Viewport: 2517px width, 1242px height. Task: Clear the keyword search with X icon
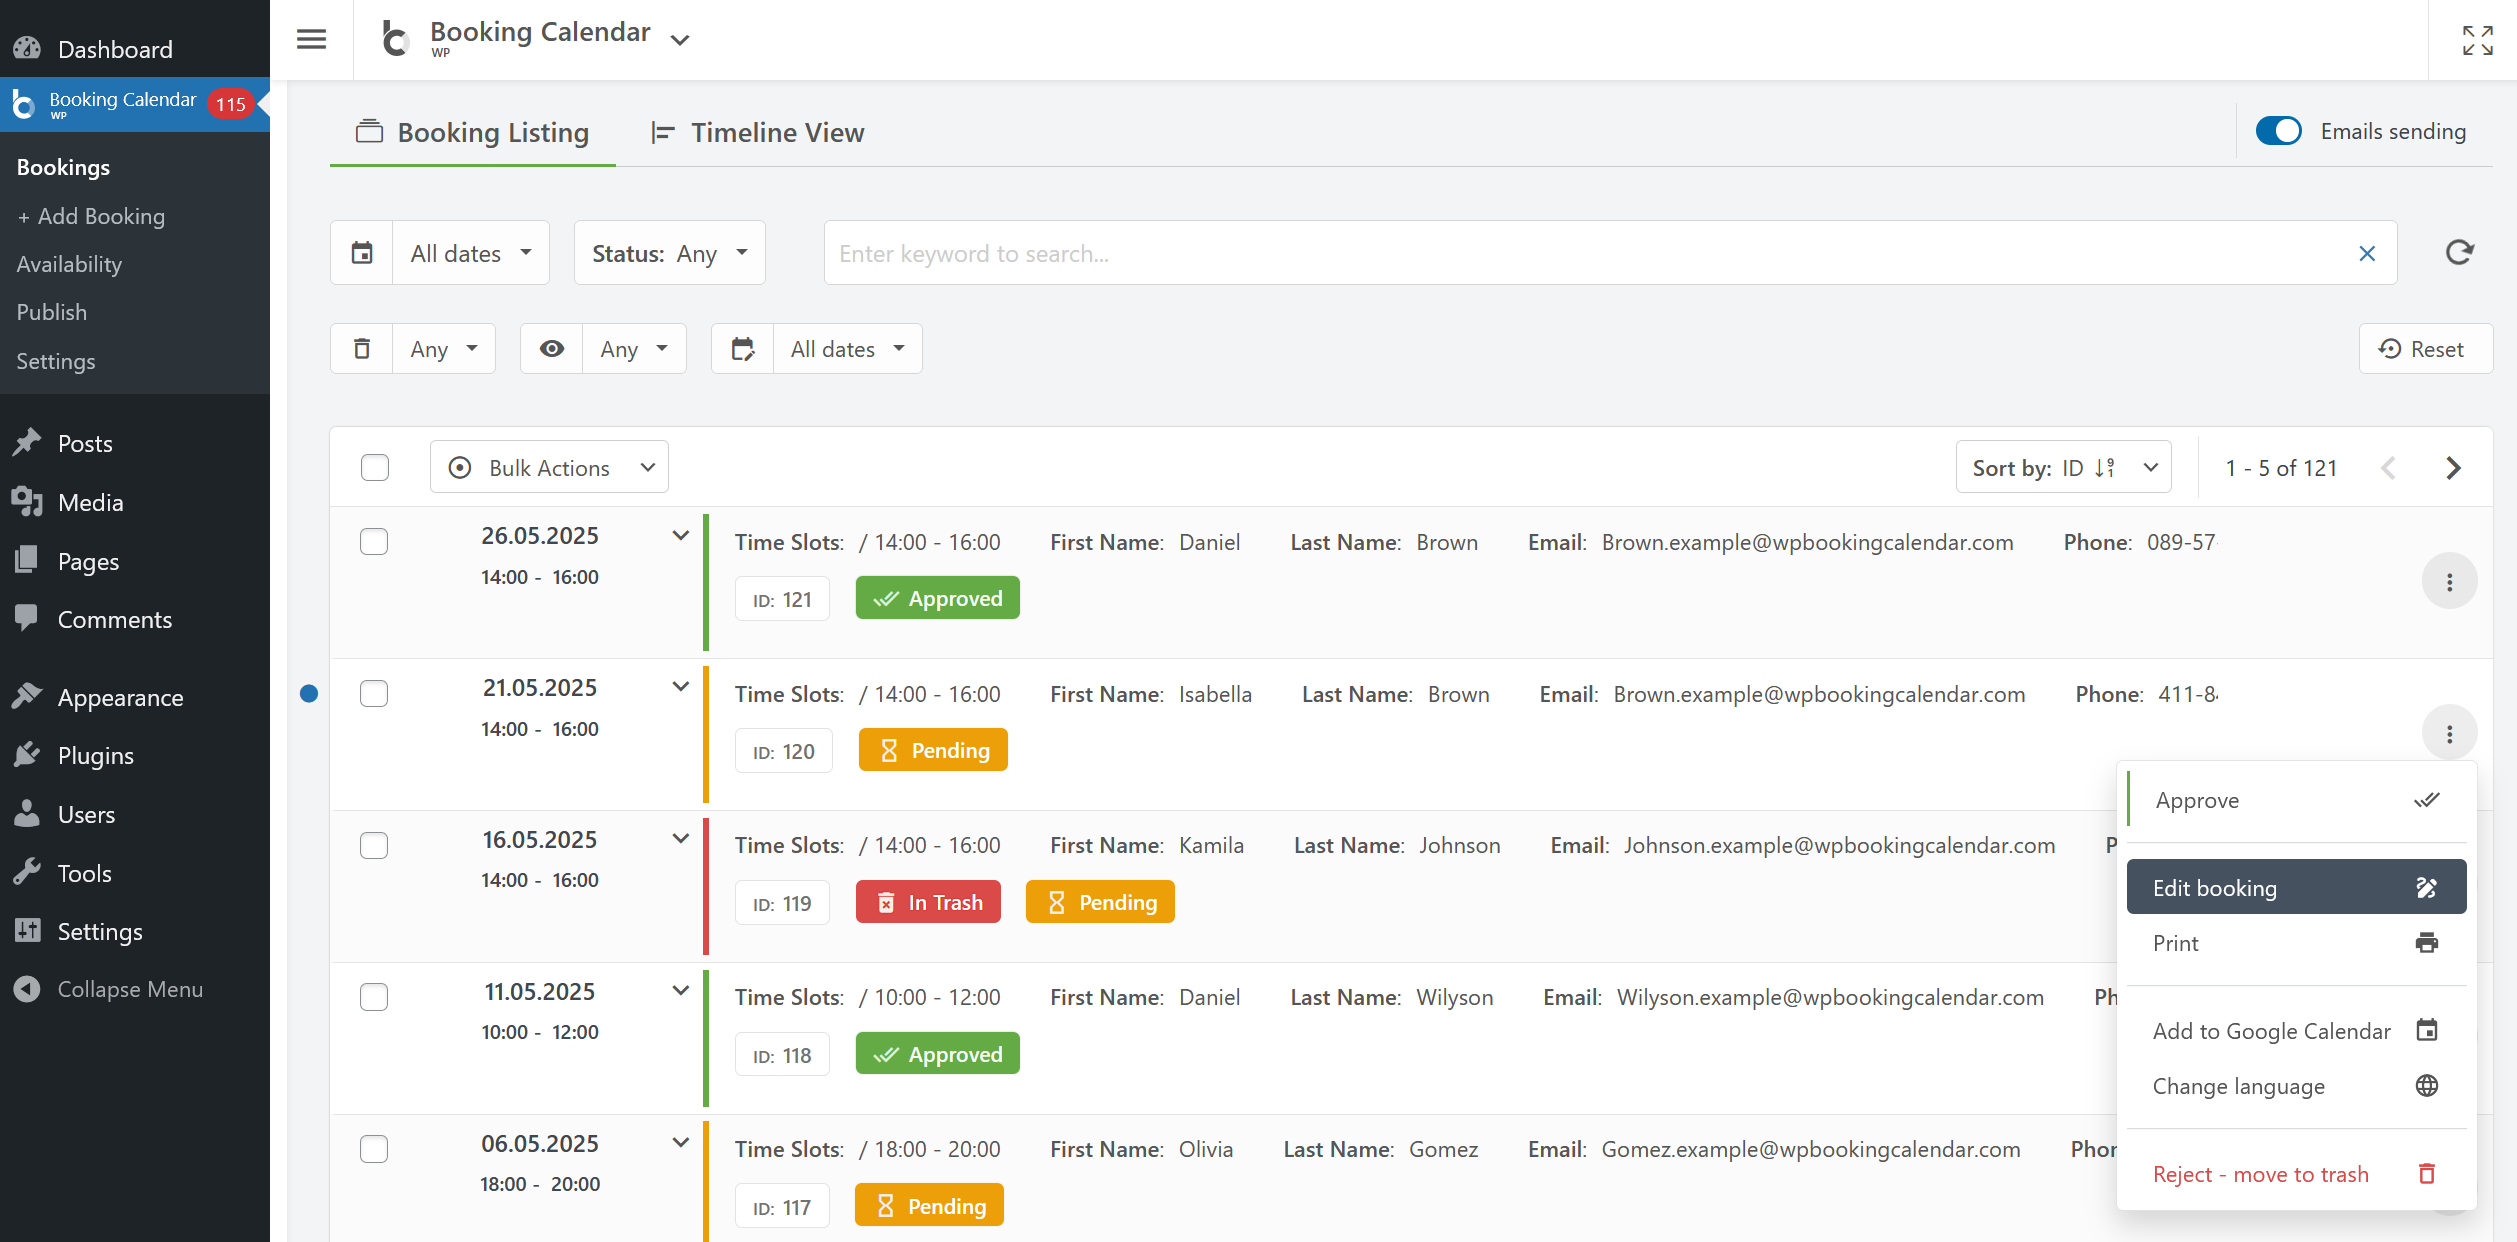click(2366, 253)
